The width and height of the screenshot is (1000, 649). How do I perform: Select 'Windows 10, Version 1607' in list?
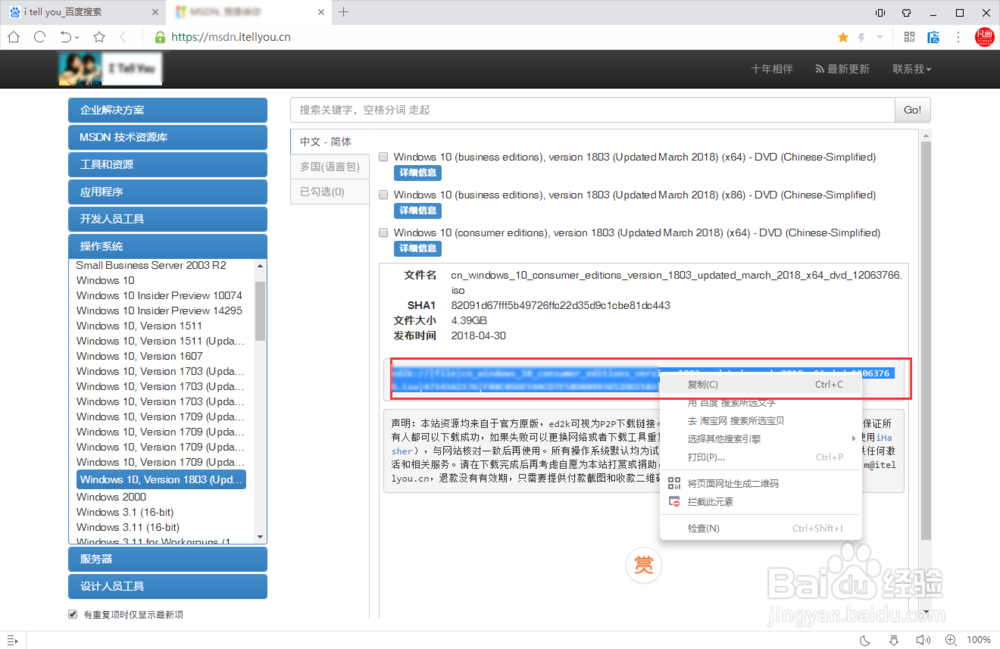(139, 356)
